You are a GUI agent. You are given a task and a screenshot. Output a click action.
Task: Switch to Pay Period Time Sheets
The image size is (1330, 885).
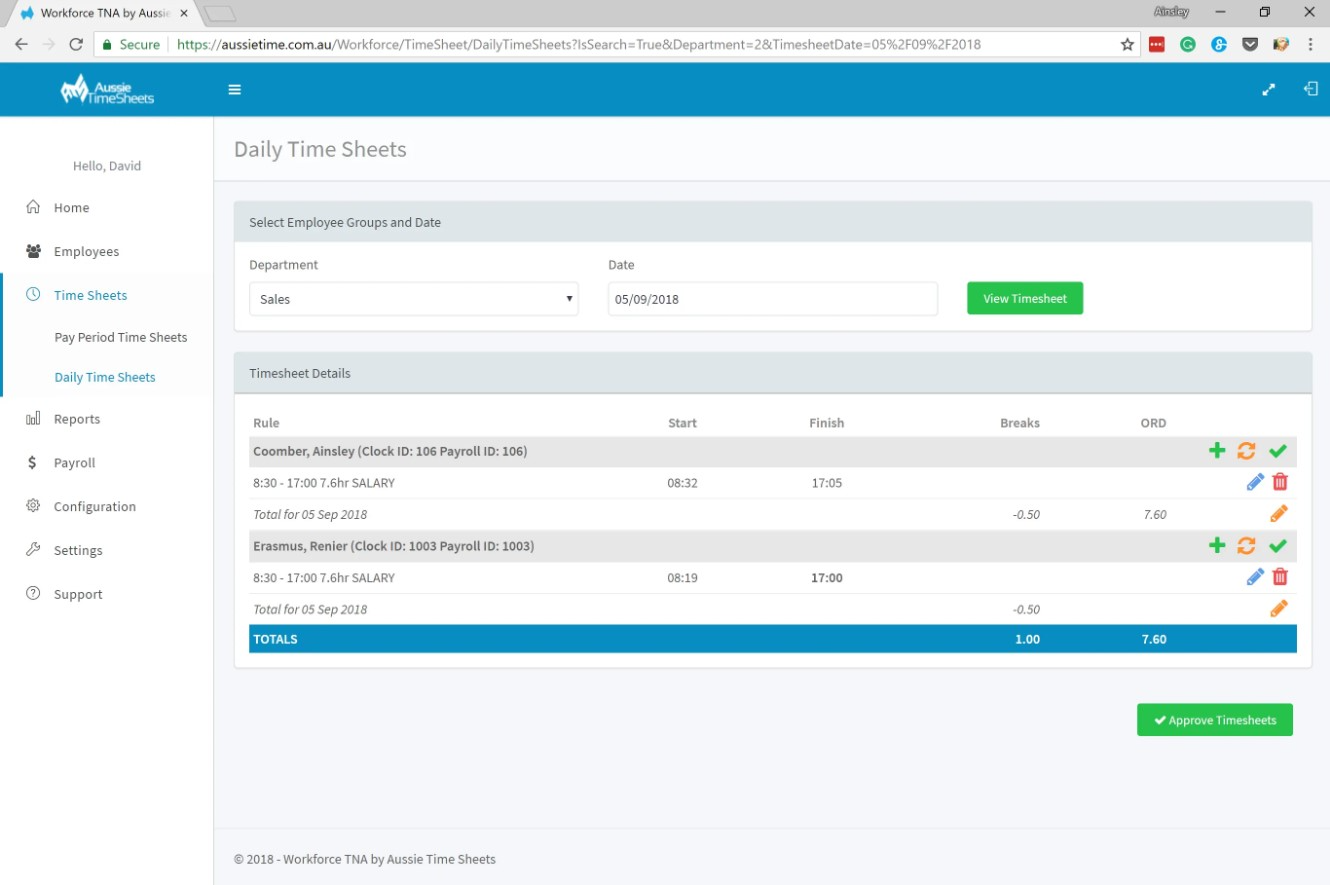[x=121, y=337]
